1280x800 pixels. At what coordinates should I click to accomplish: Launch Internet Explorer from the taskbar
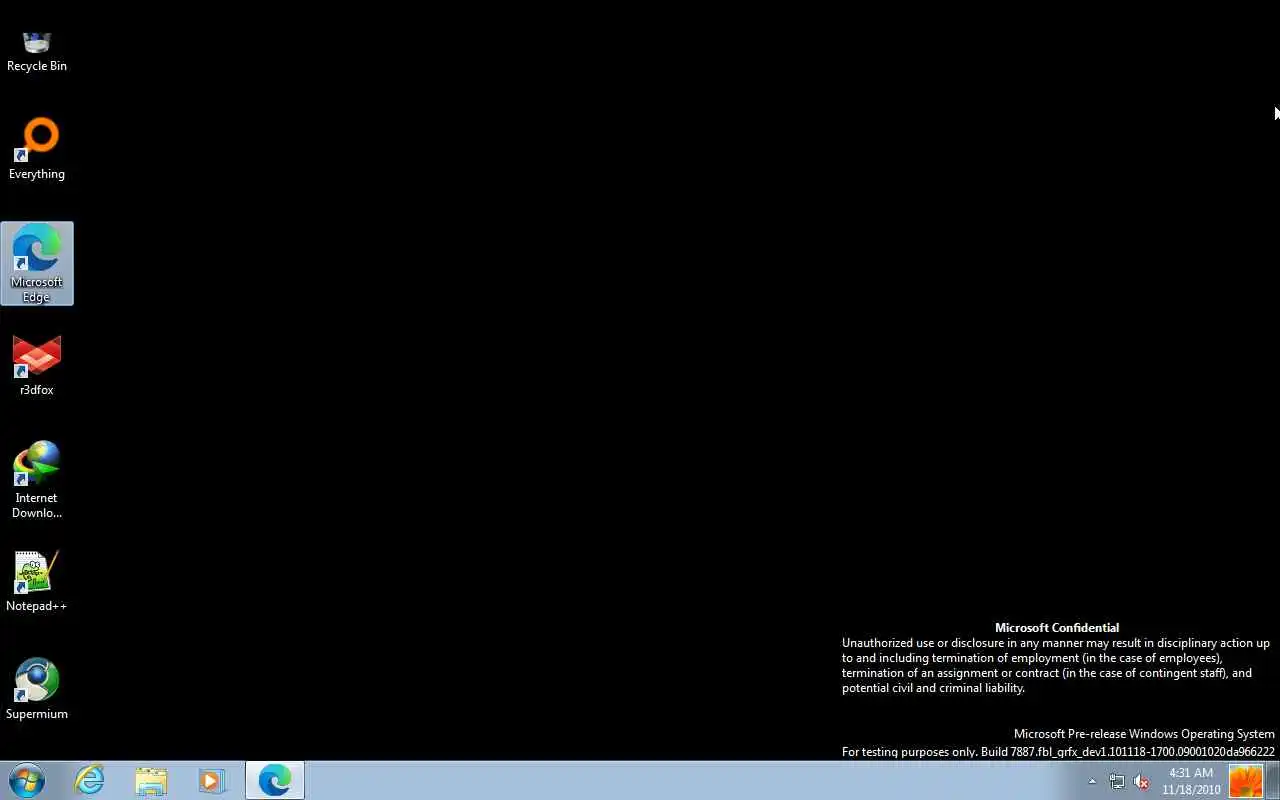[x=90, y=780]
